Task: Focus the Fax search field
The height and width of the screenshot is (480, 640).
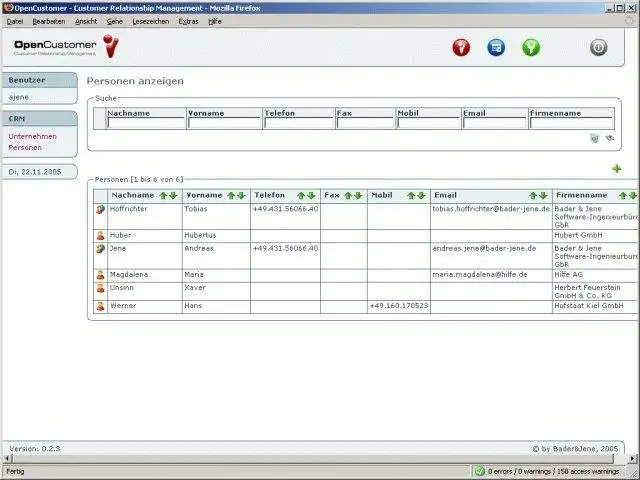Action: (365, 123)
